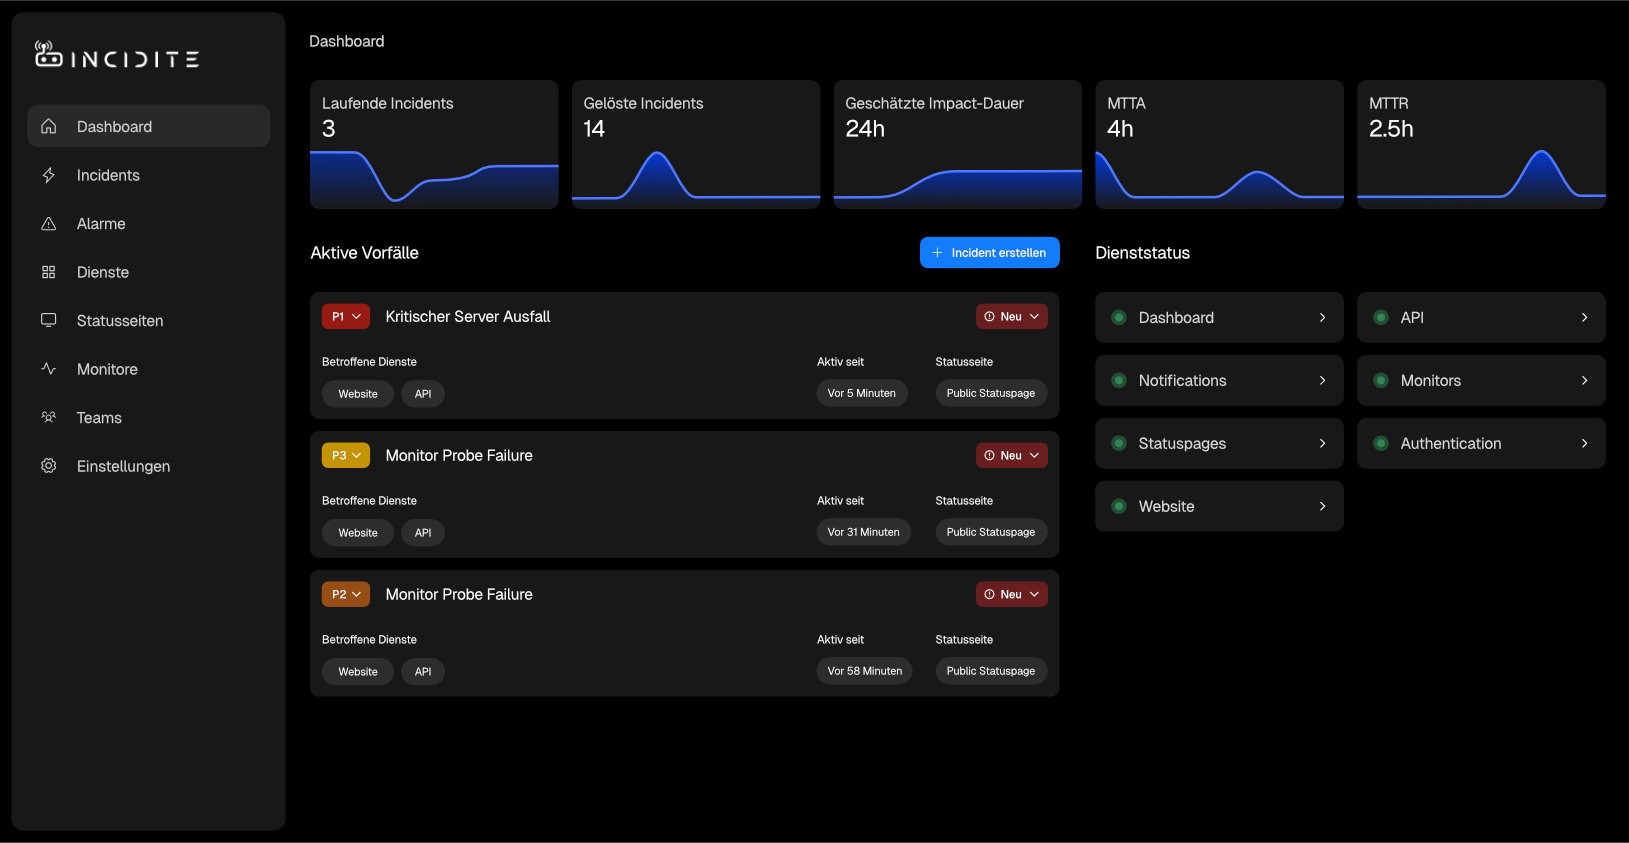Viewport: 1629px width, 843px height.
Task: Click P3 incident title Monitor Probe Failure
Action: coord(459,455)
